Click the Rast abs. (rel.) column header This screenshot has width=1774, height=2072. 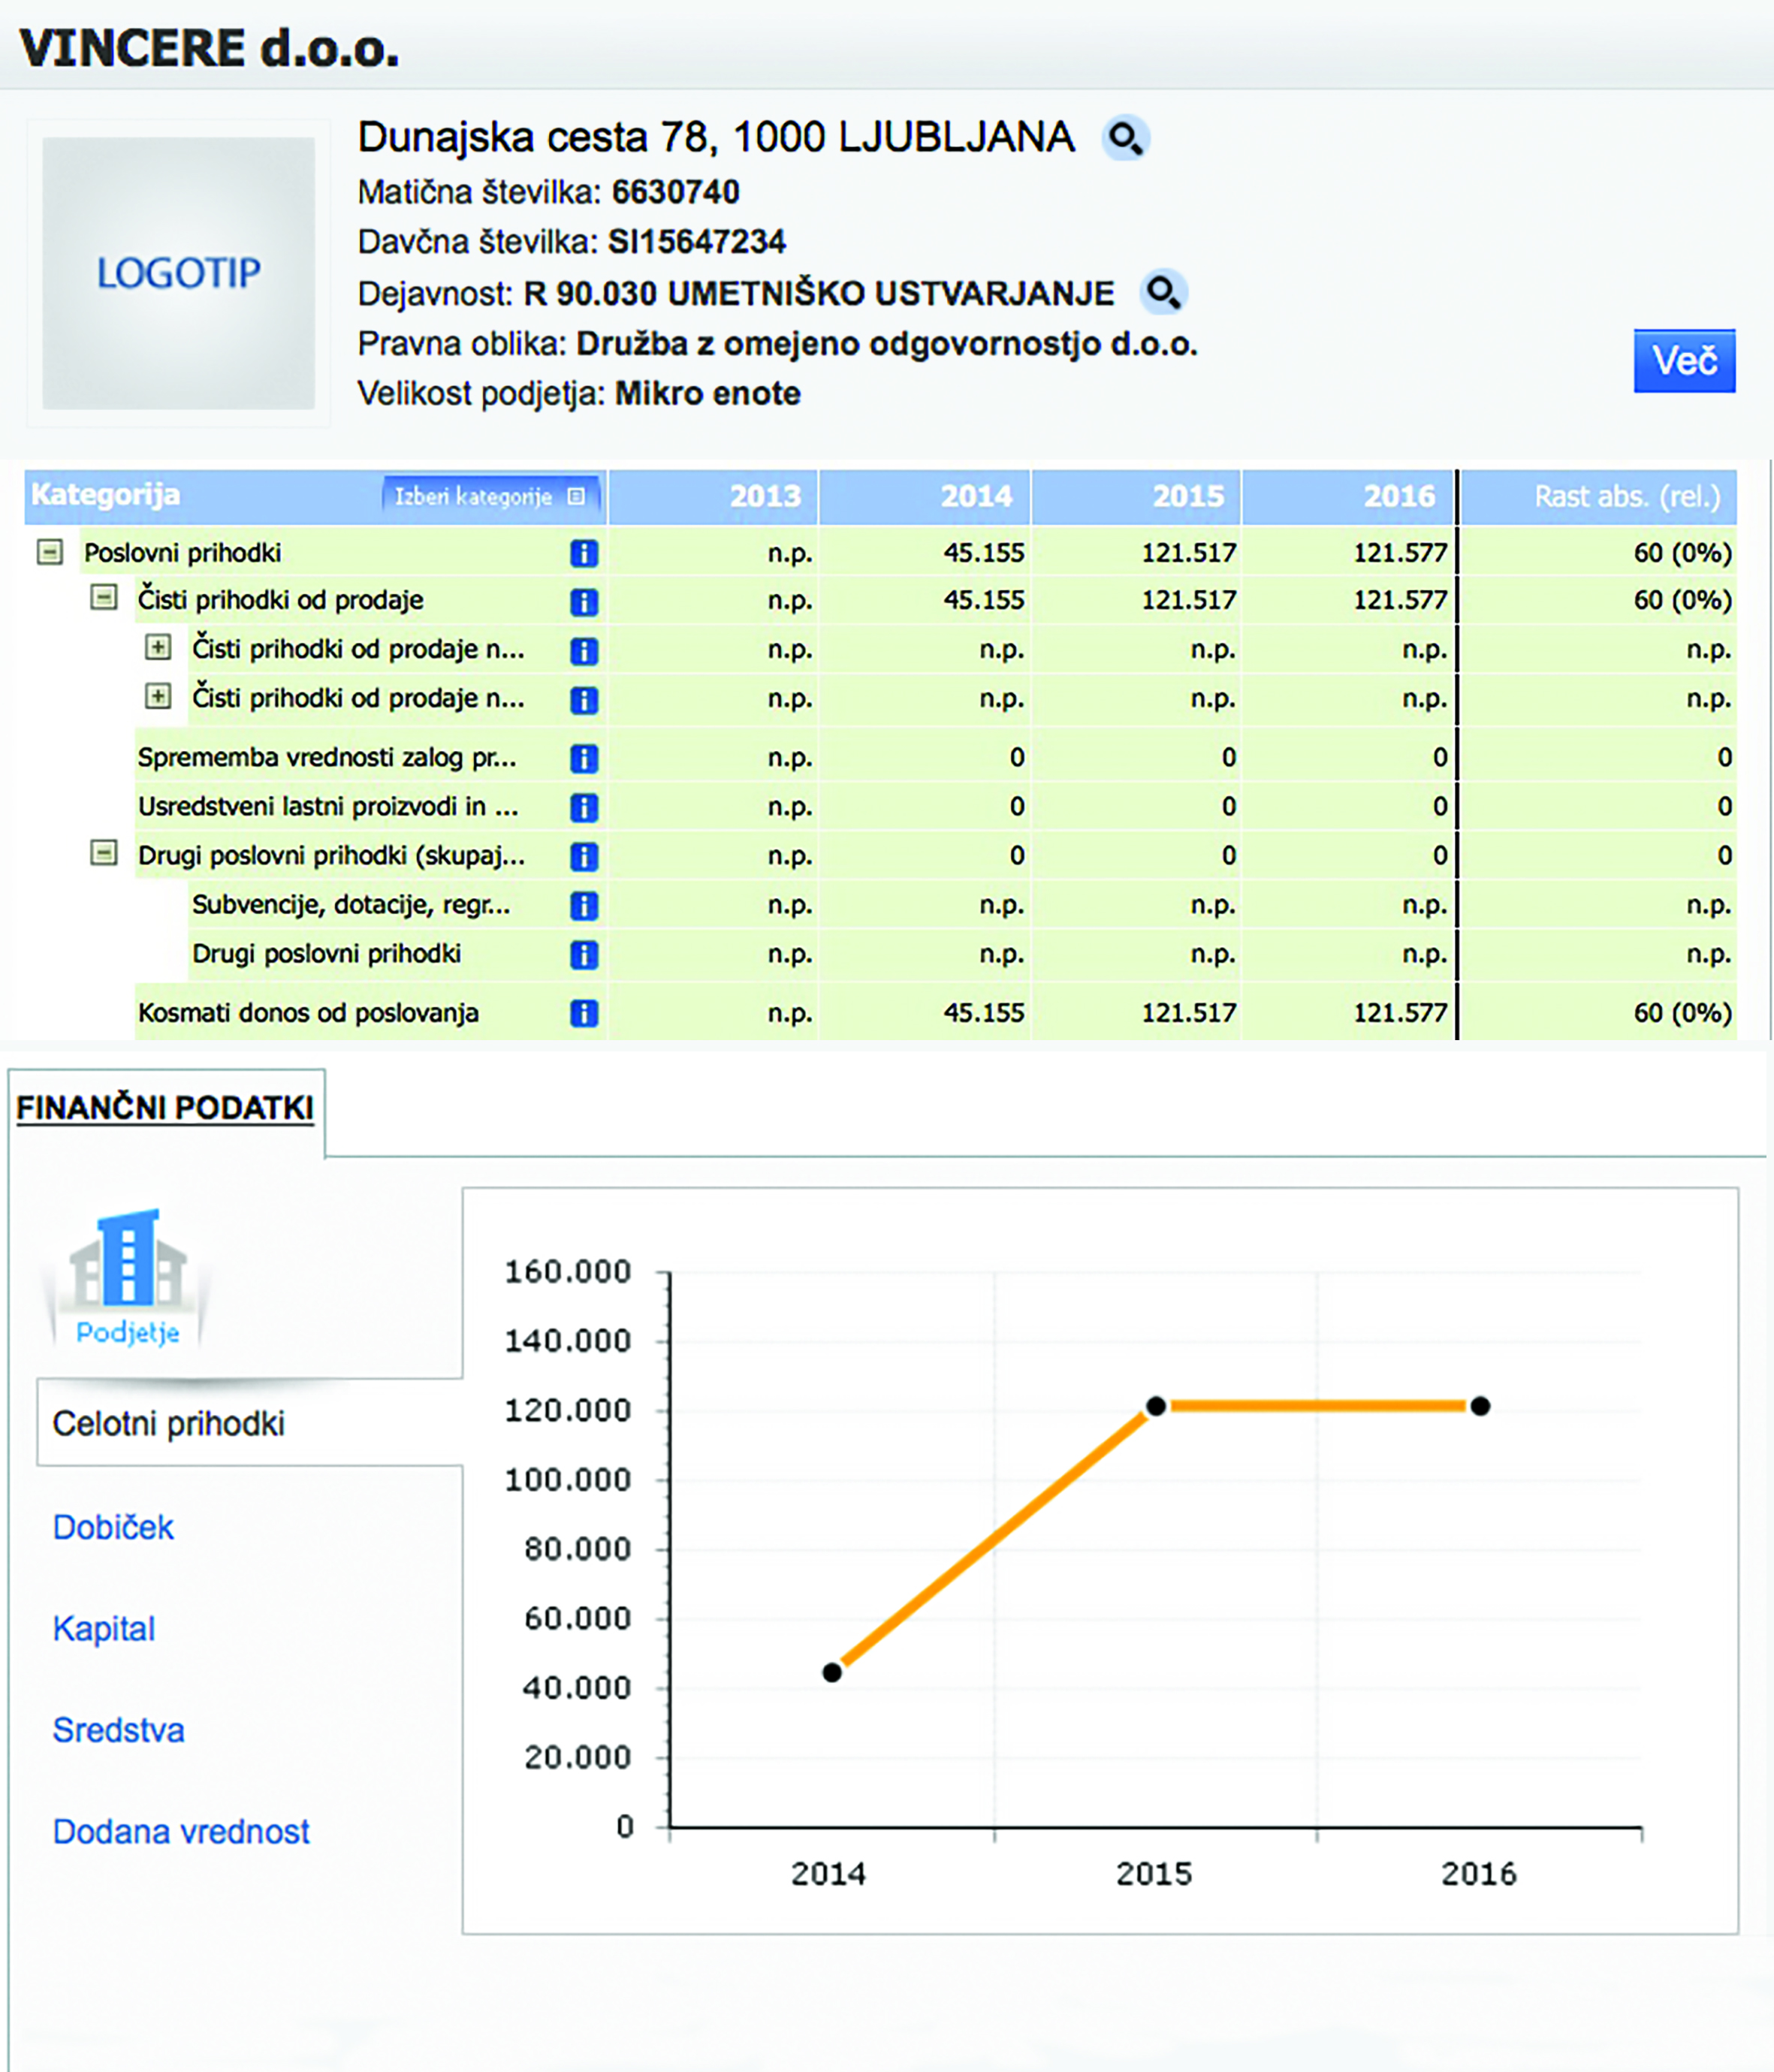pos(1599,496)
